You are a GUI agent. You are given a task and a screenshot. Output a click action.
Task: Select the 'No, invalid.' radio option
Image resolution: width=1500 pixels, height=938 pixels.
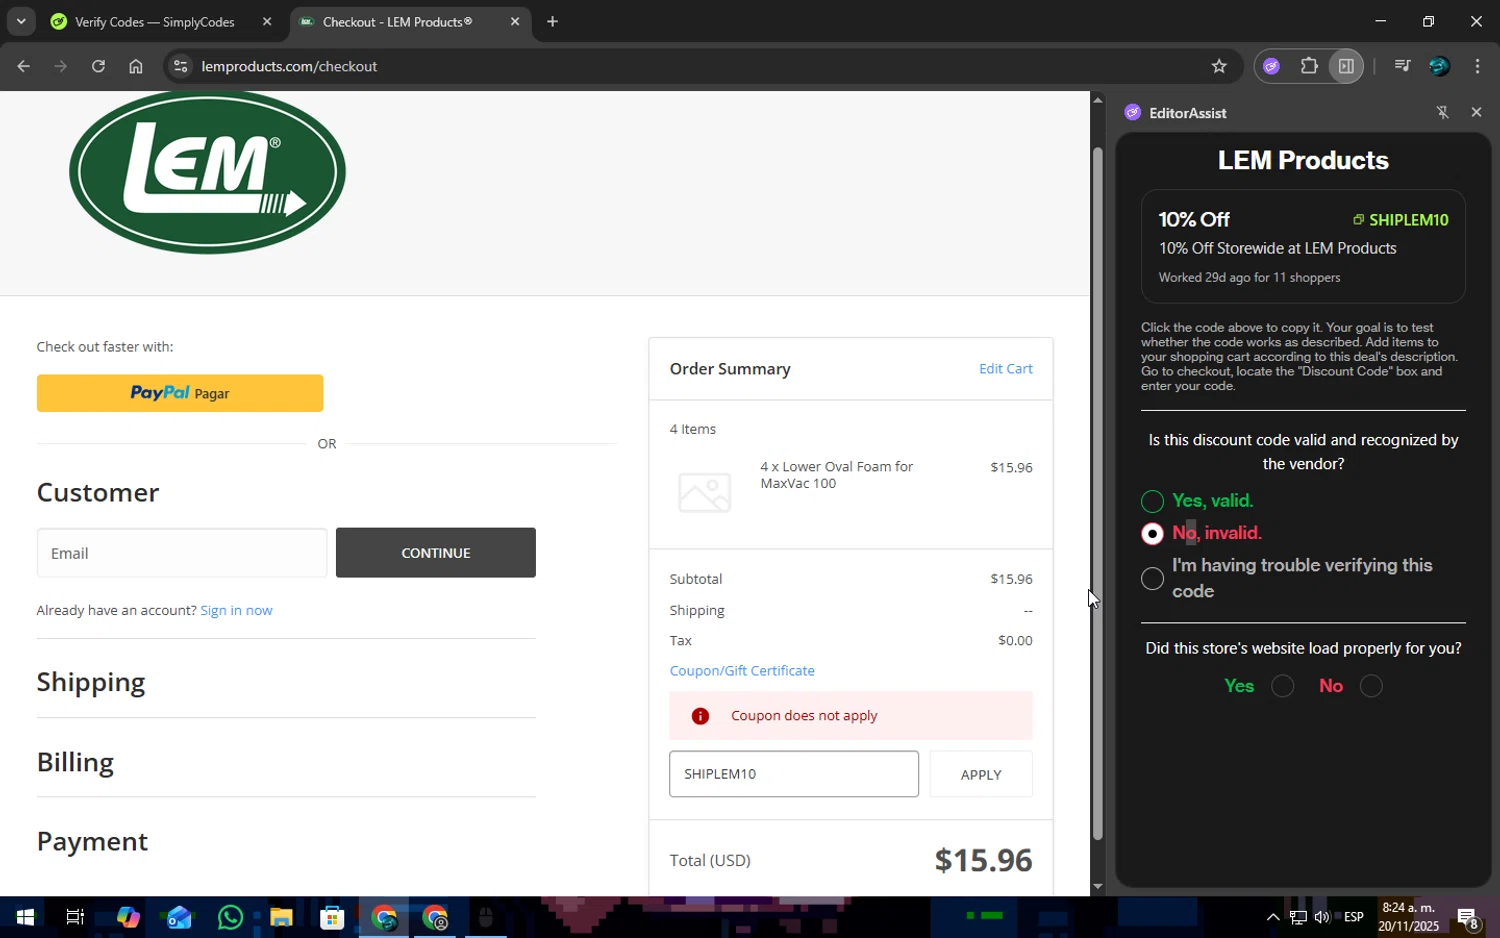(x=1152, y=534)
